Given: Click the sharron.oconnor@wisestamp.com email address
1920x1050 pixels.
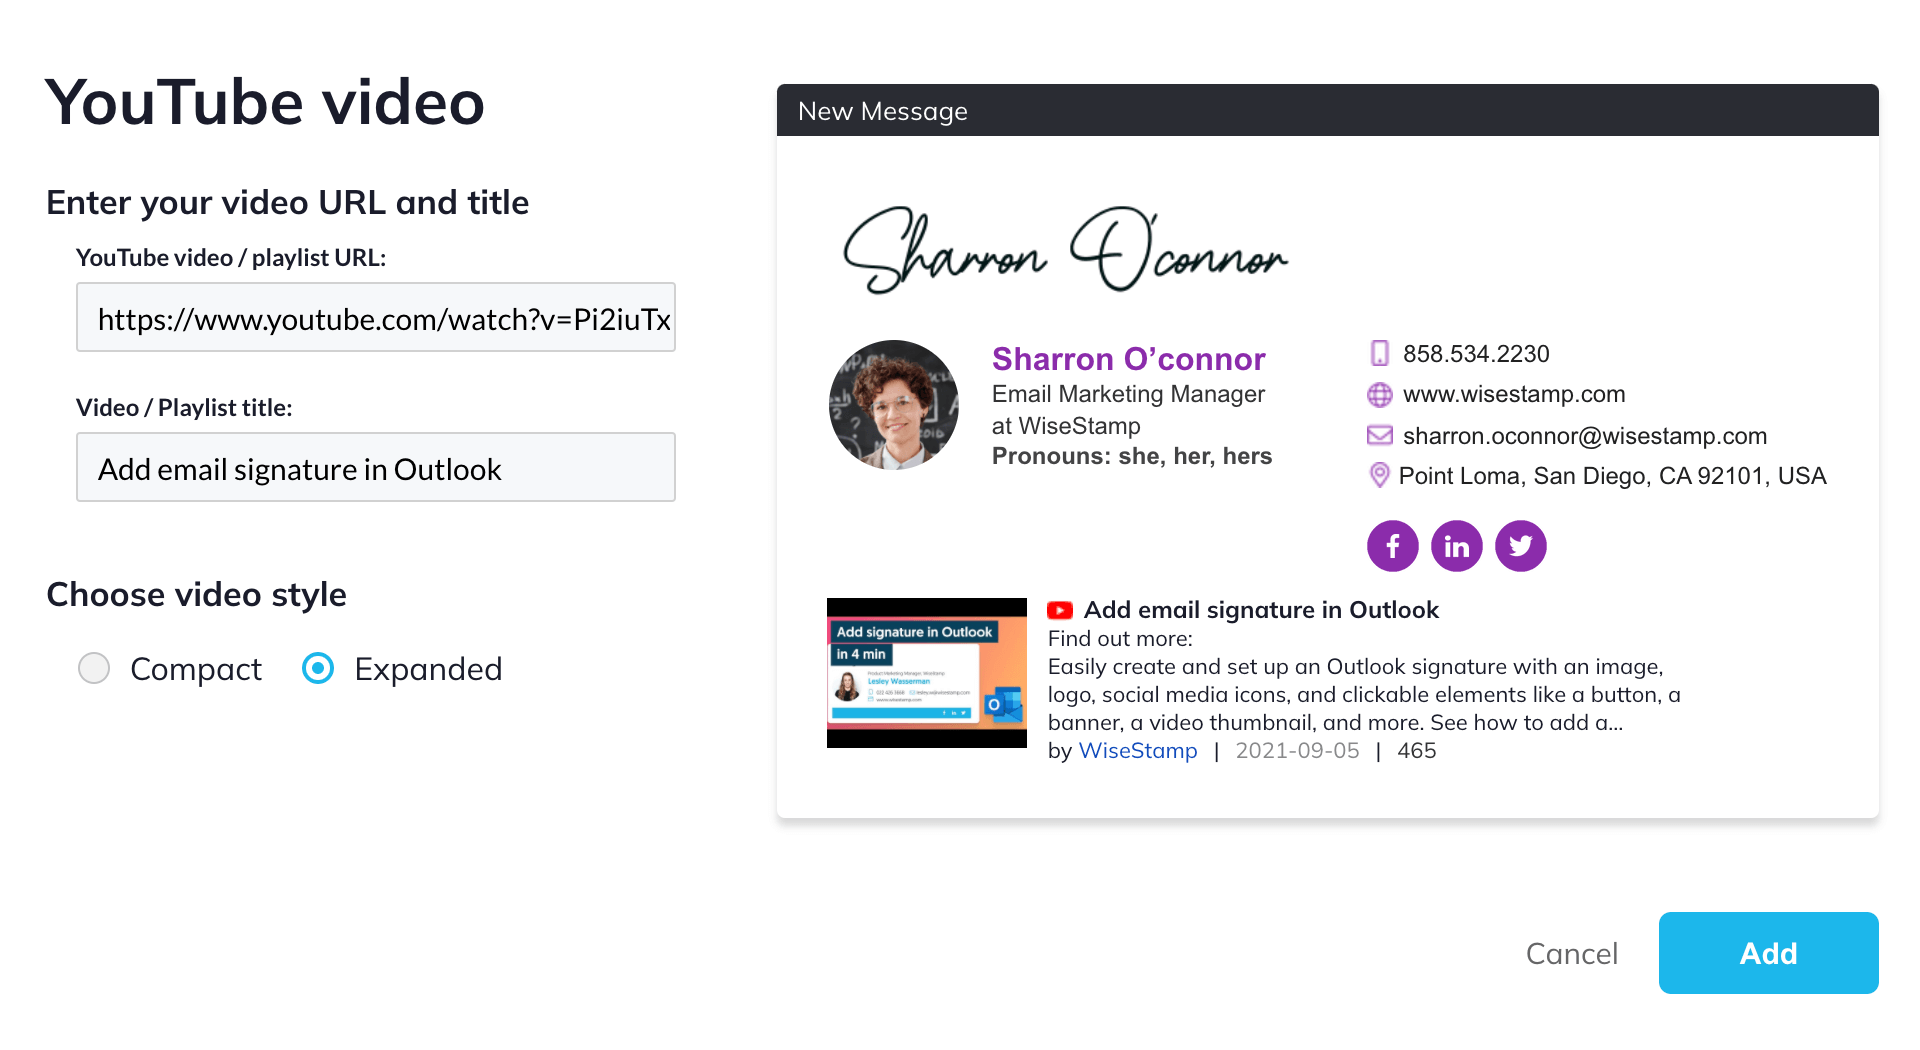Looking at the screenshot, I should [x=1585, y=436].
